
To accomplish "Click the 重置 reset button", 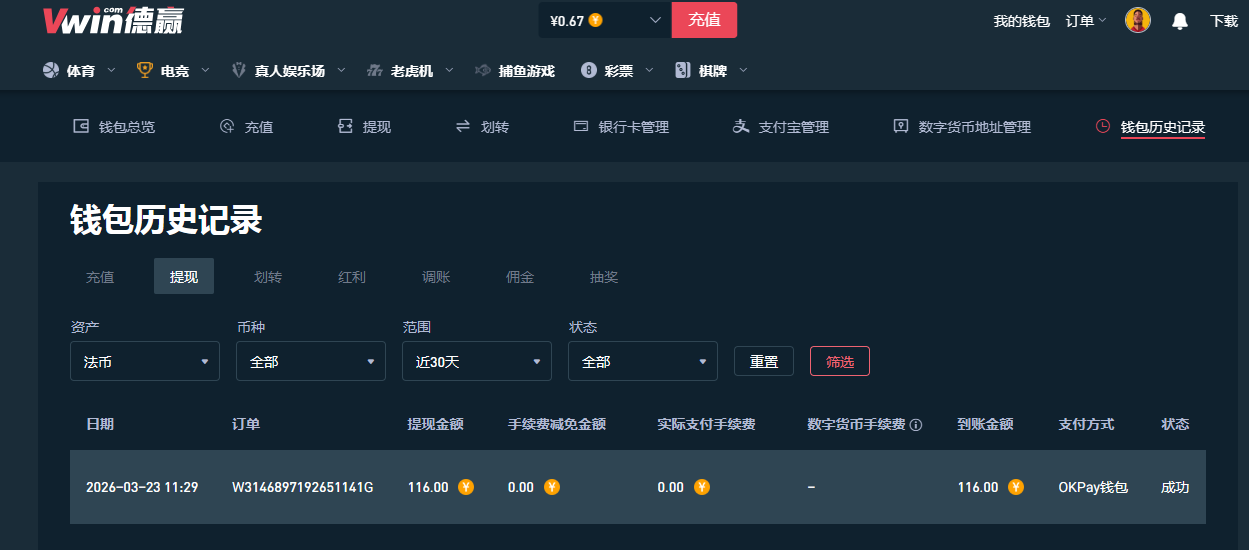I will point(764,361).
